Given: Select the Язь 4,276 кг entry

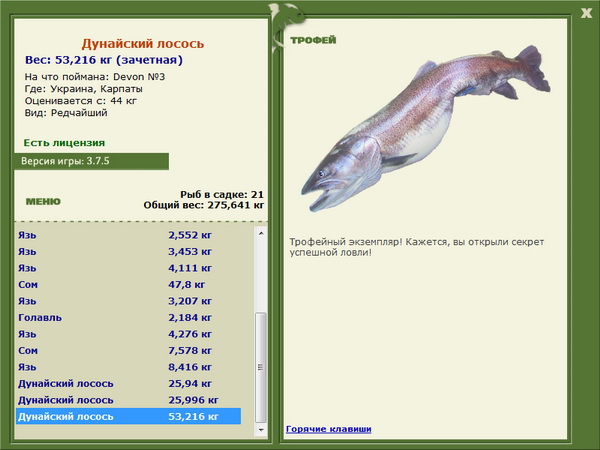Looking at the screenshot, I should pos(129,334).
